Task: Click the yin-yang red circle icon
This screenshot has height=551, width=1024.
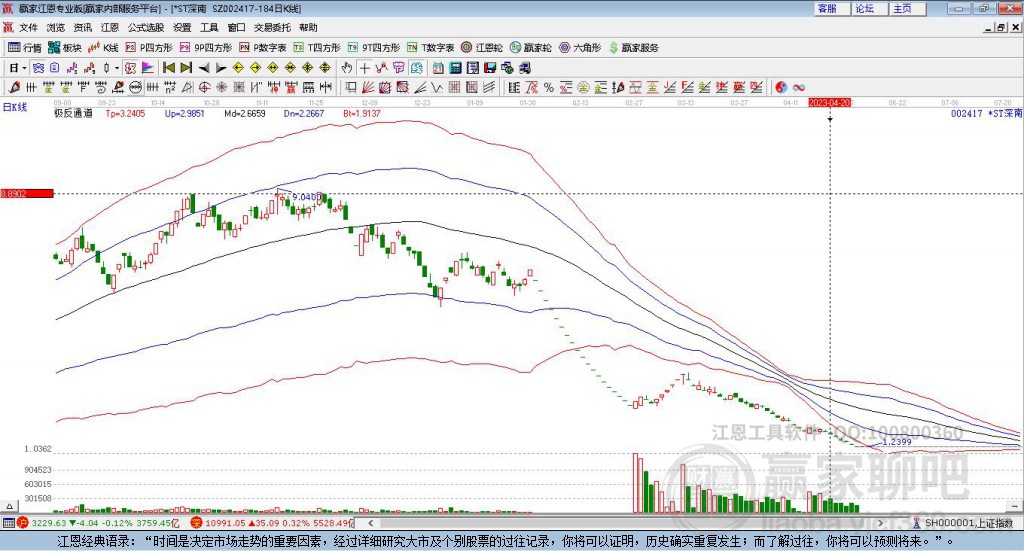Action: (781, 87)
